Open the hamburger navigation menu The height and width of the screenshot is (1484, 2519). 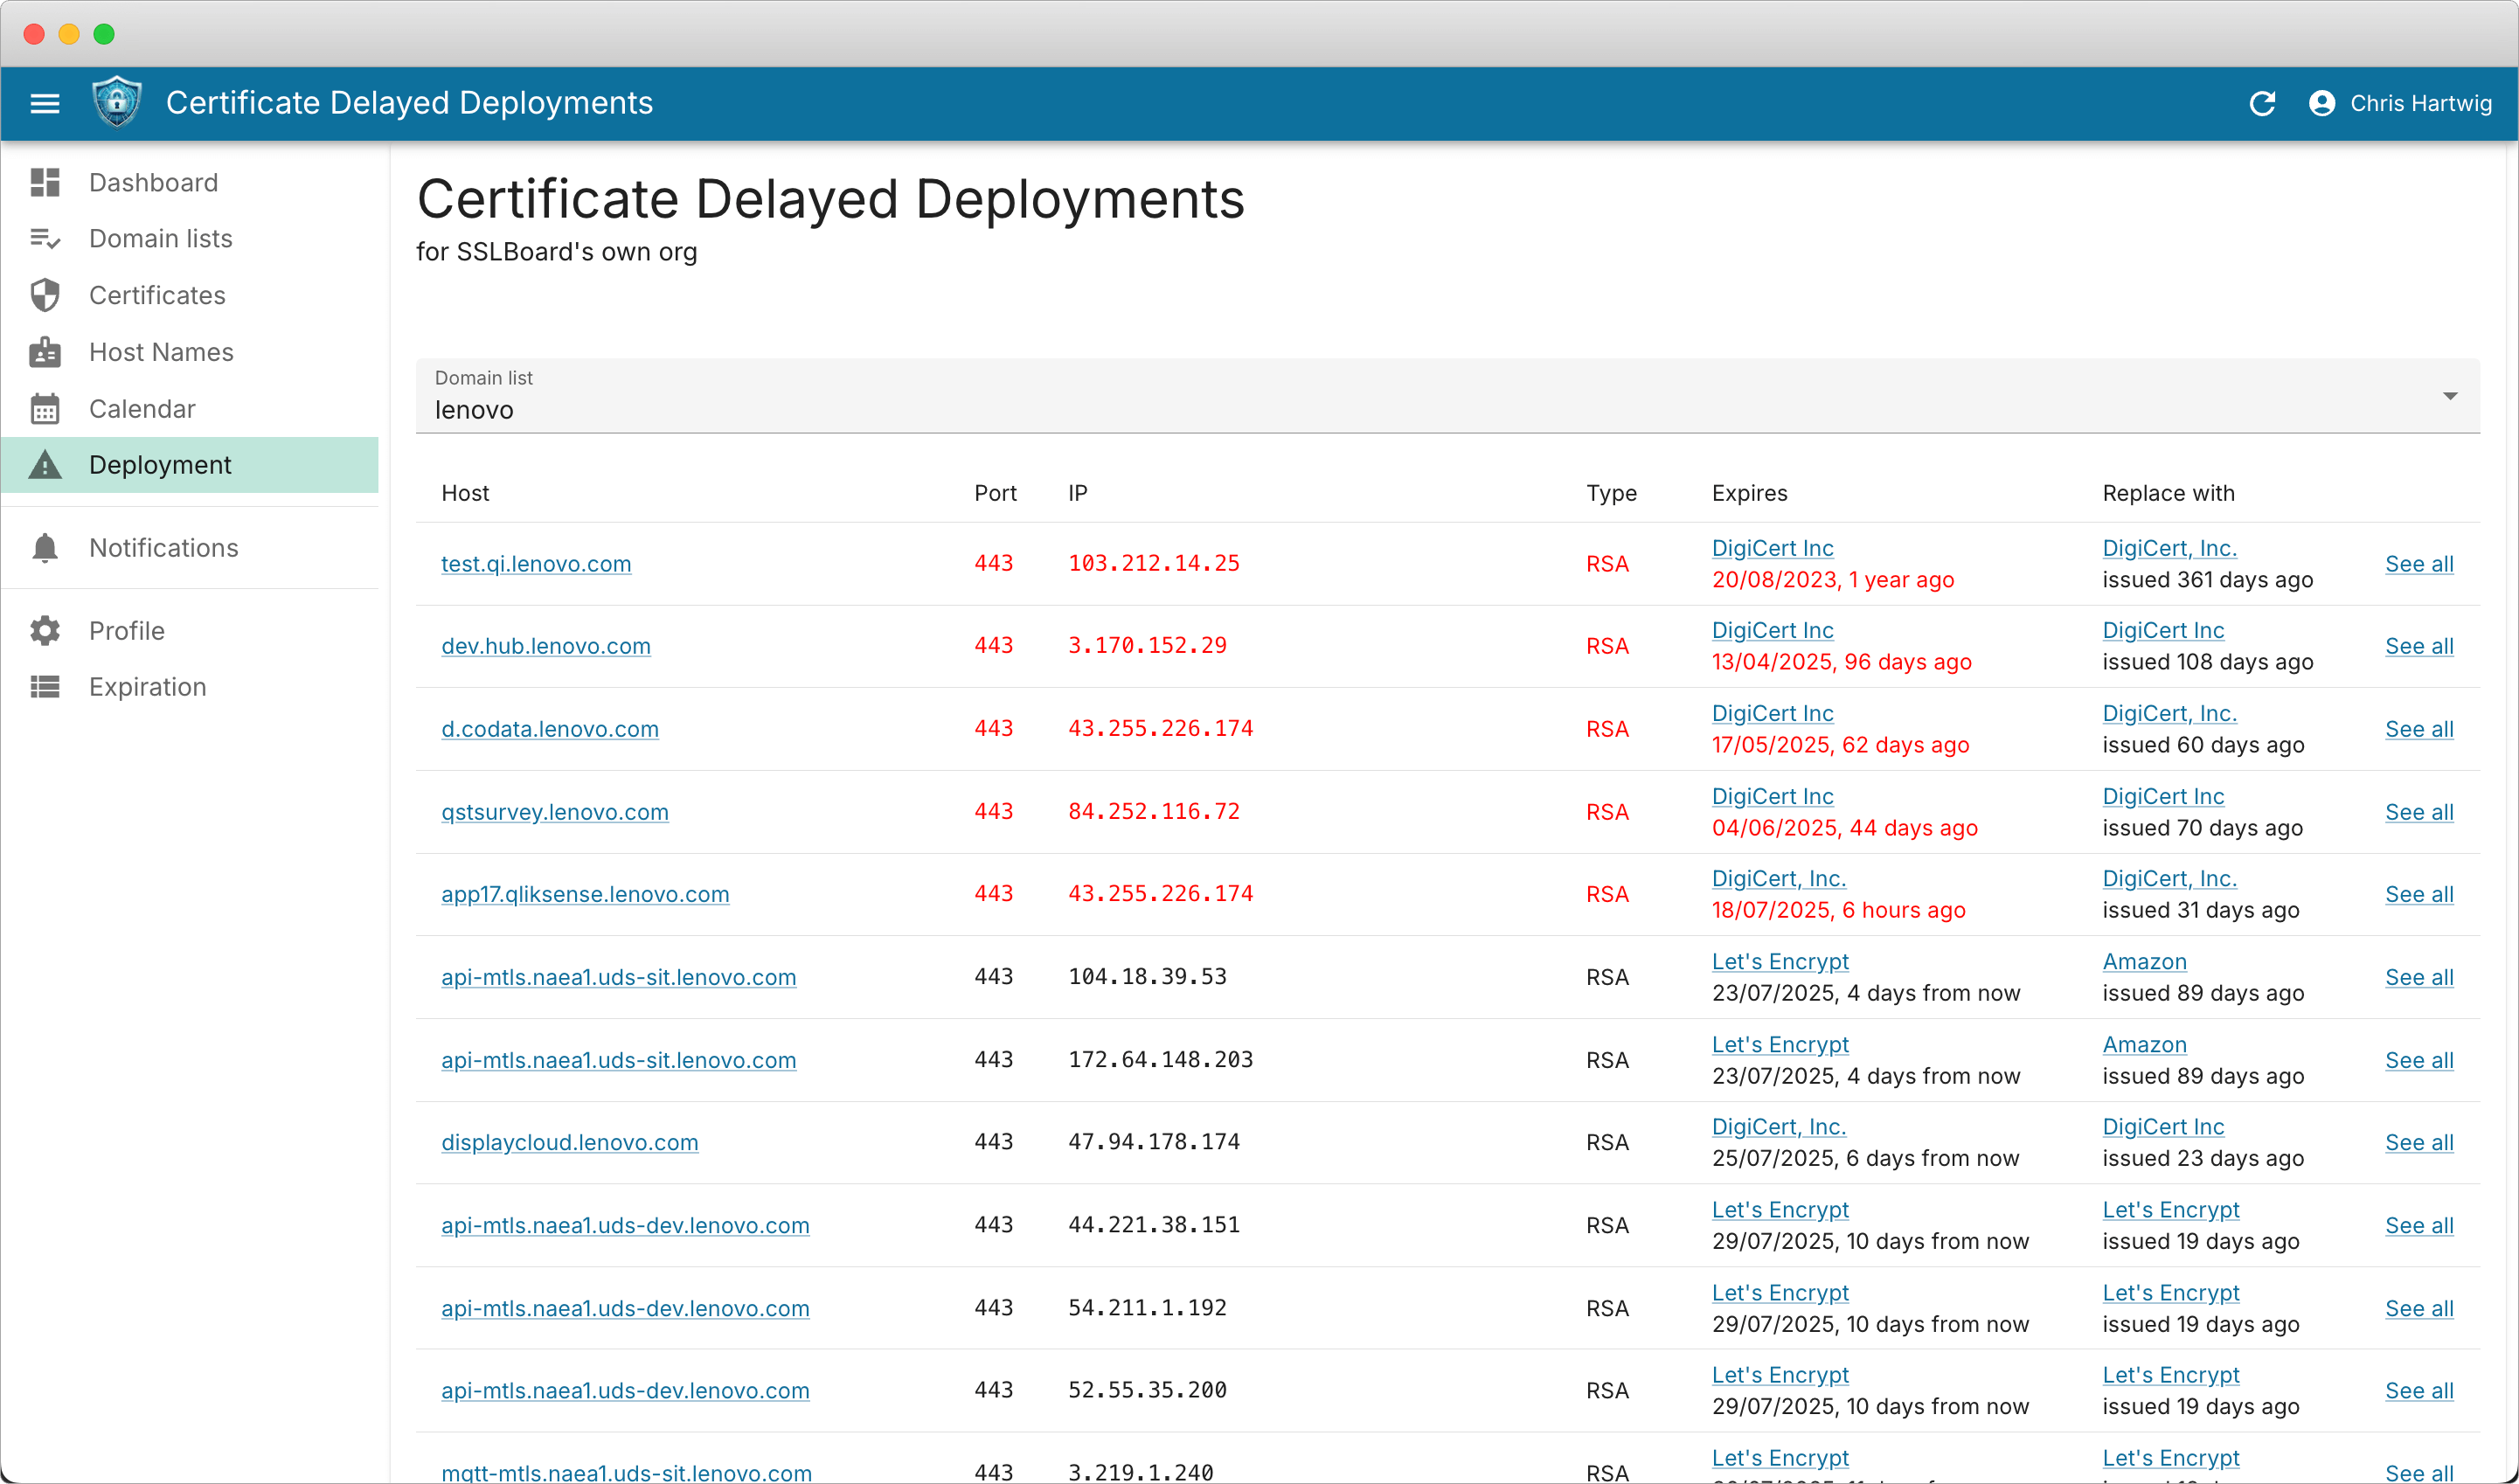point(45,103)
